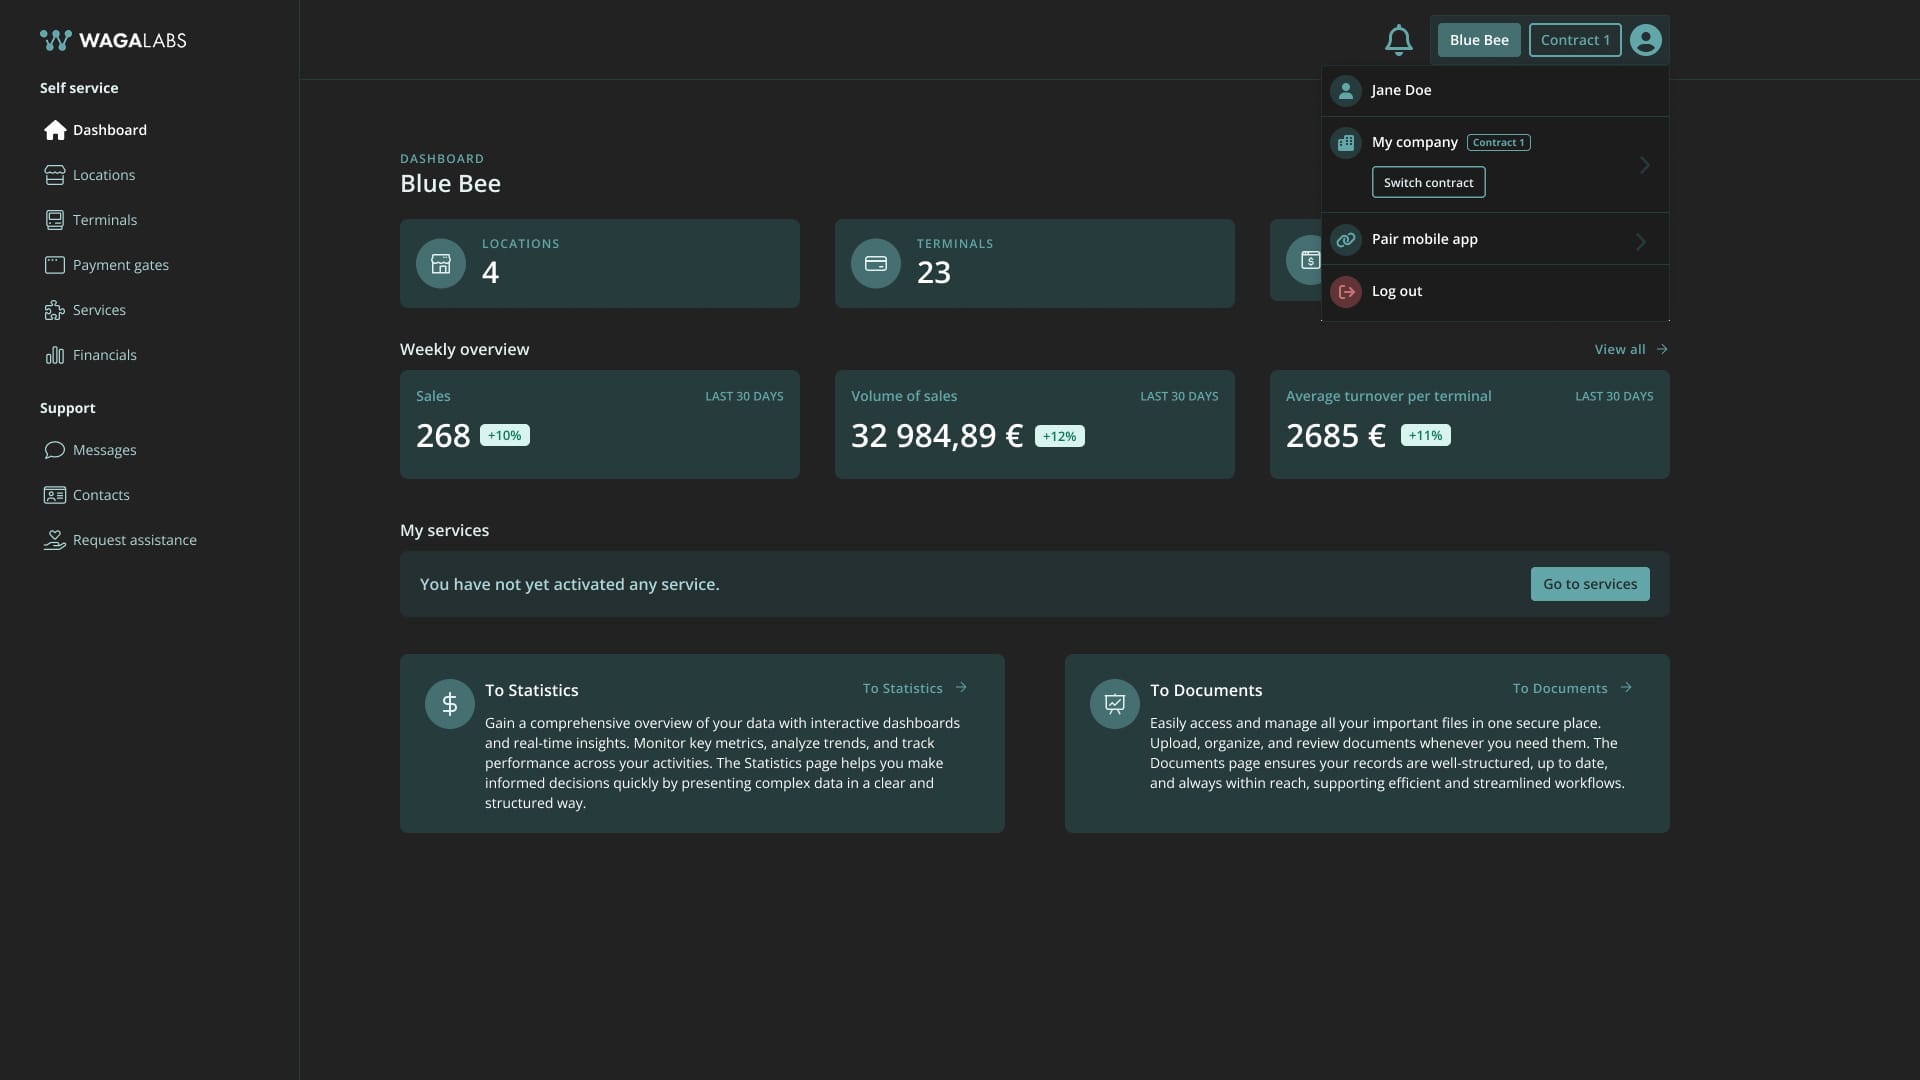Click the Request assistance hand icon

(x=55, y=540)
